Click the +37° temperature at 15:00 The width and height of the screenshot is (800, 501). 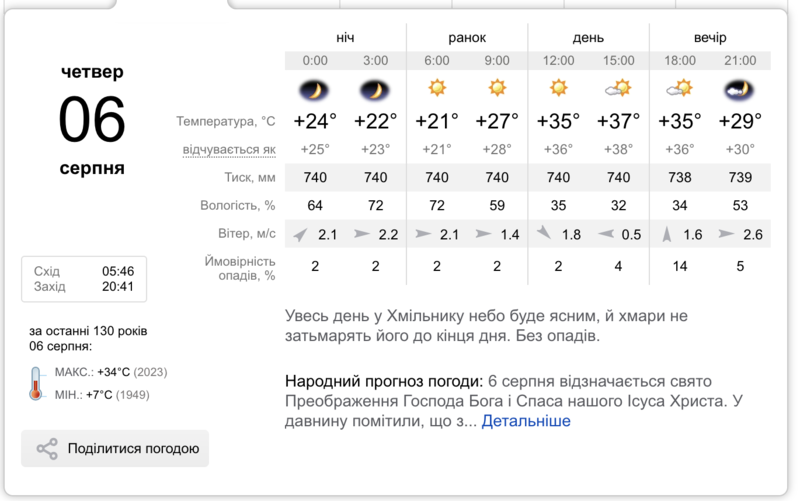pos(618,121)
